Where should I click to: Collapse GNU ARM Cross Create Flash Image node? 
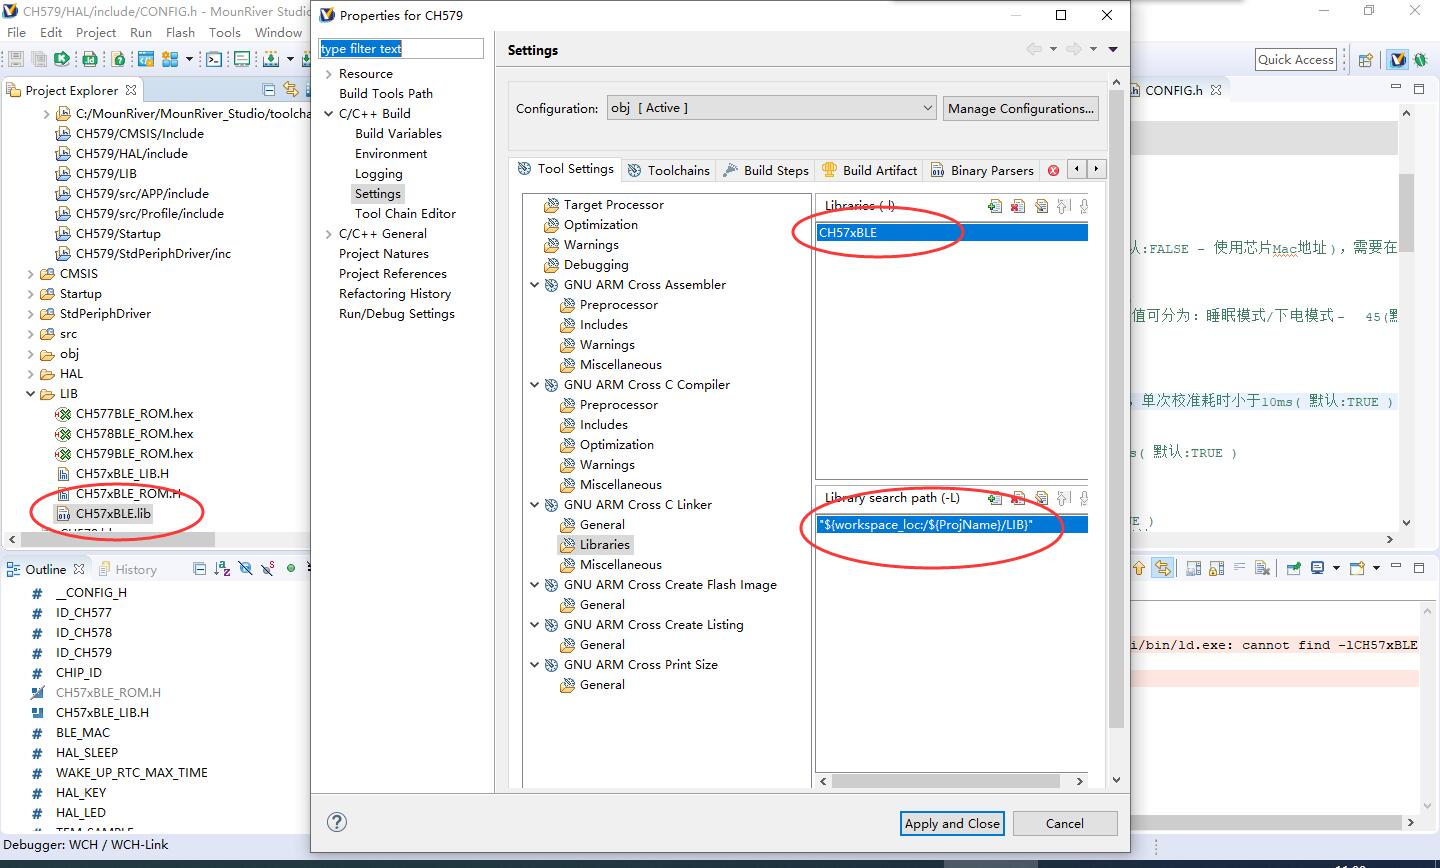(535, 585)
